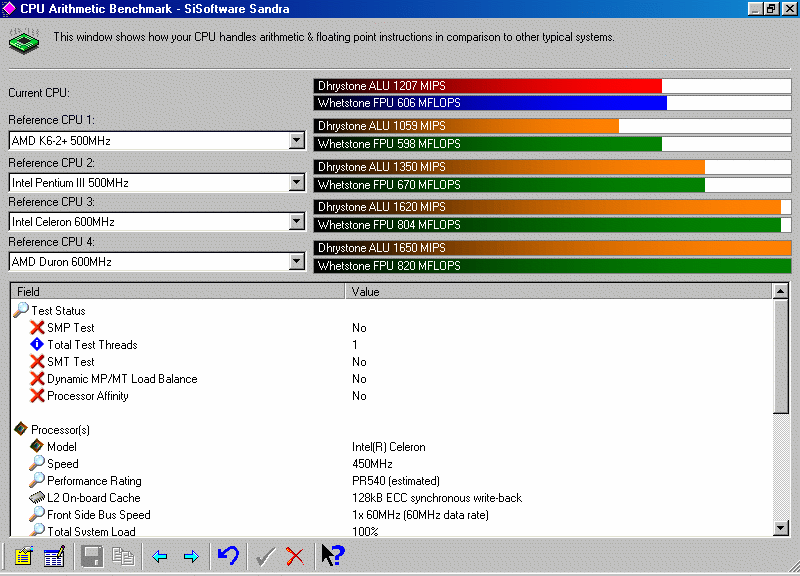Click the AMD K6-2+ 500MHz combo box
The height and width of the screenshot is (576, 800).
click(x=157, y=140)
